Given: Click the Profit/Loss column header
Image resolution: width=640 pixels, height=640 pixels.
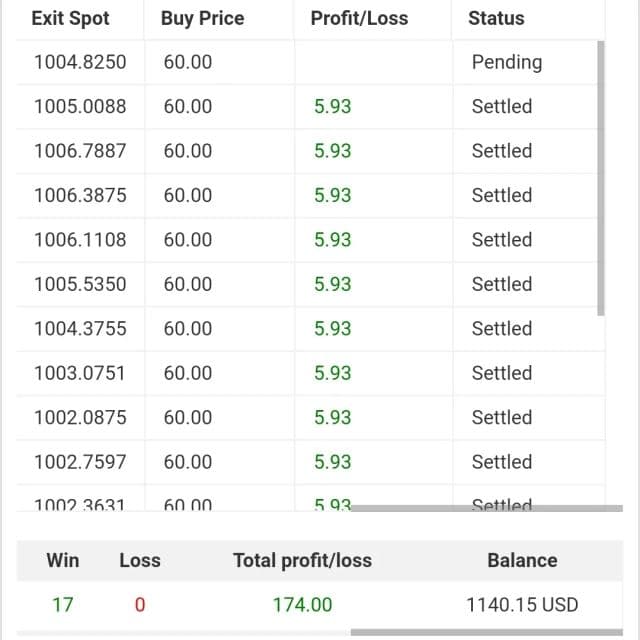Looking at the screenshot, I should tap(359, 18).
